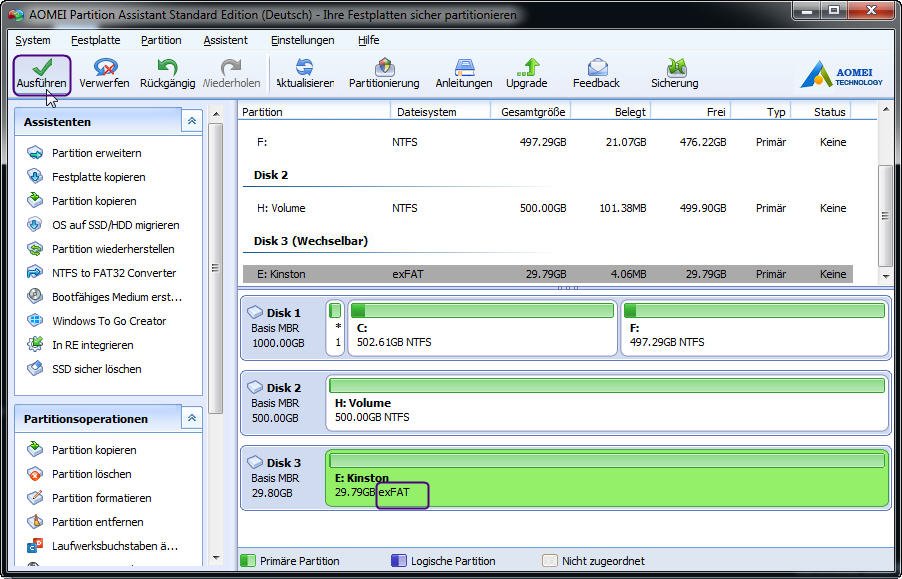Collapse the Partitionsoperationen panel

point(192,418)
